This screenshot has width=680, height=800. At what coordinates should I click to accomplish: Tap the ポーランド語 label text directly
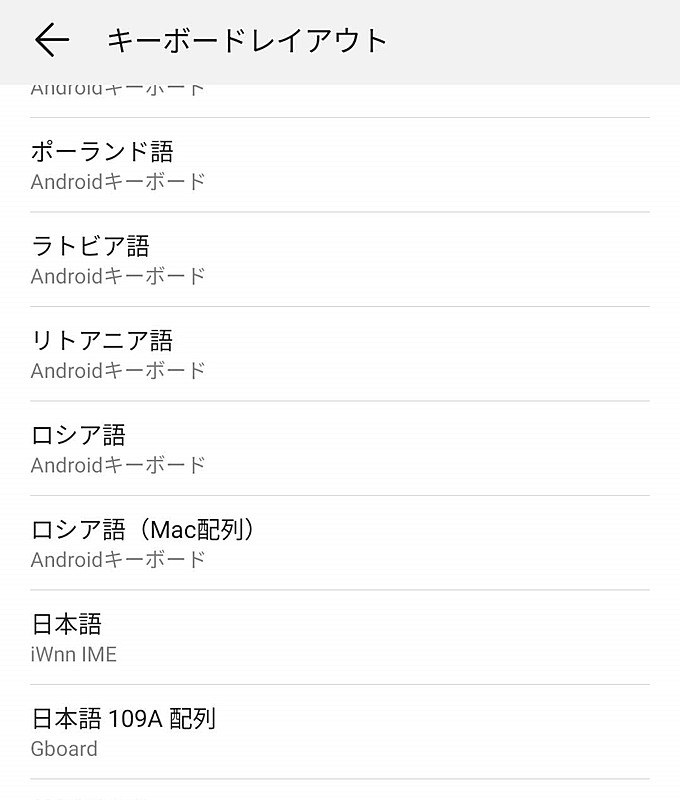pyautogui.click(x=101, y=152)
